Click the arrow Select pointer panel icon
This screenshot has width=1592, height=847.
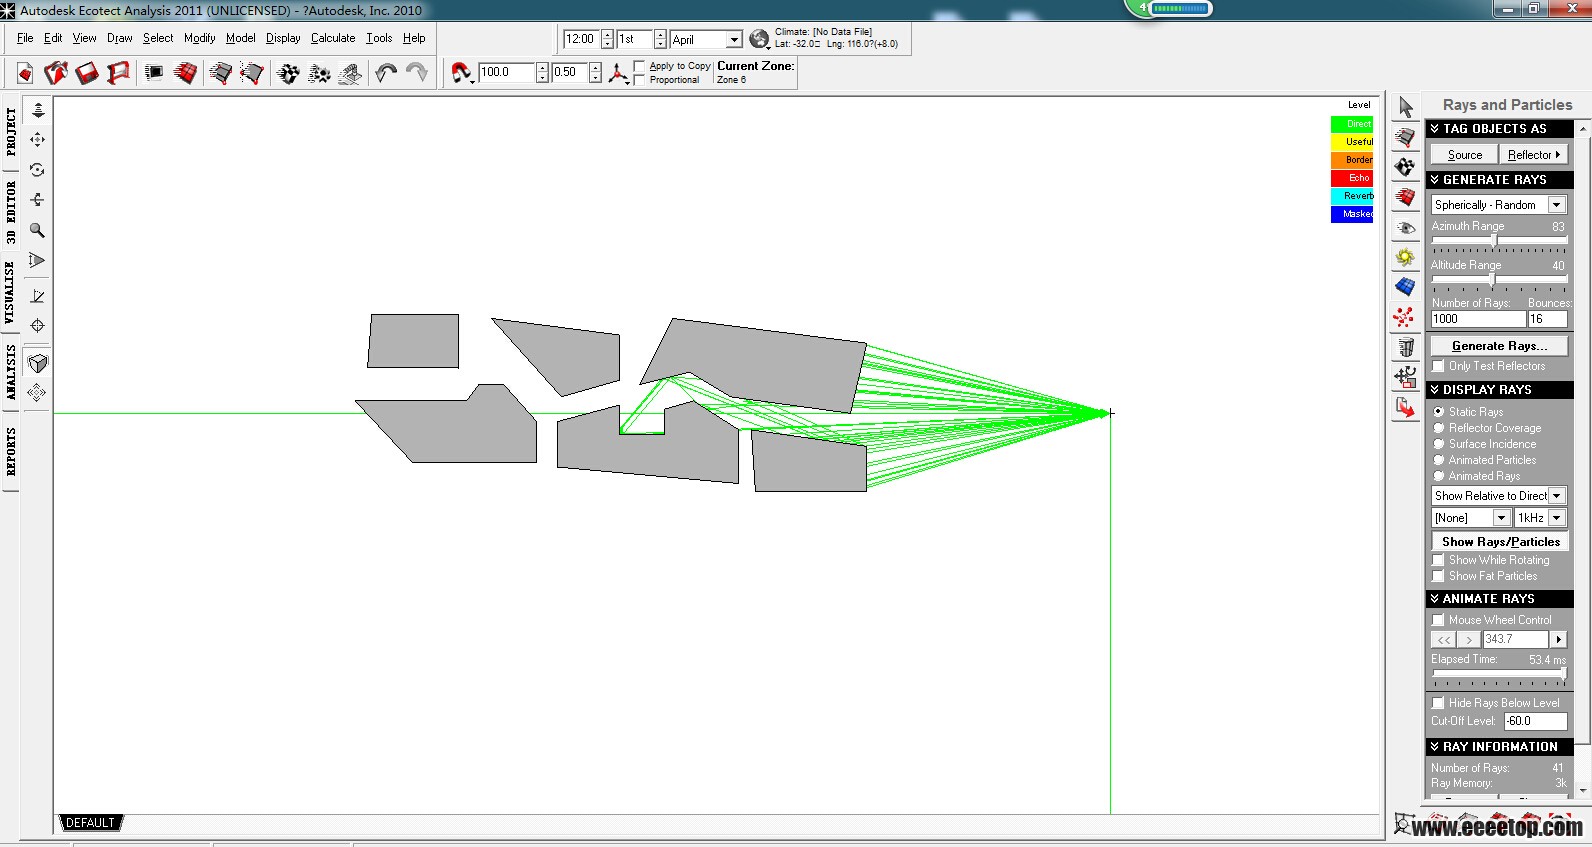[x=1406, y=107]
